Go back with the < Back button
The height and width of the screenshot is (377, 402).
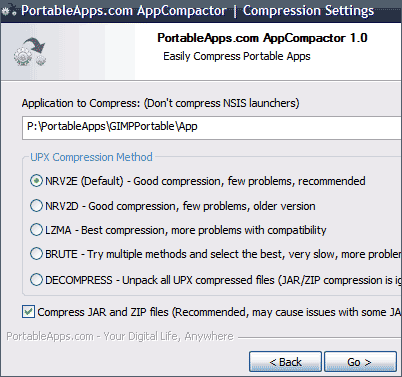click(285, 362)
